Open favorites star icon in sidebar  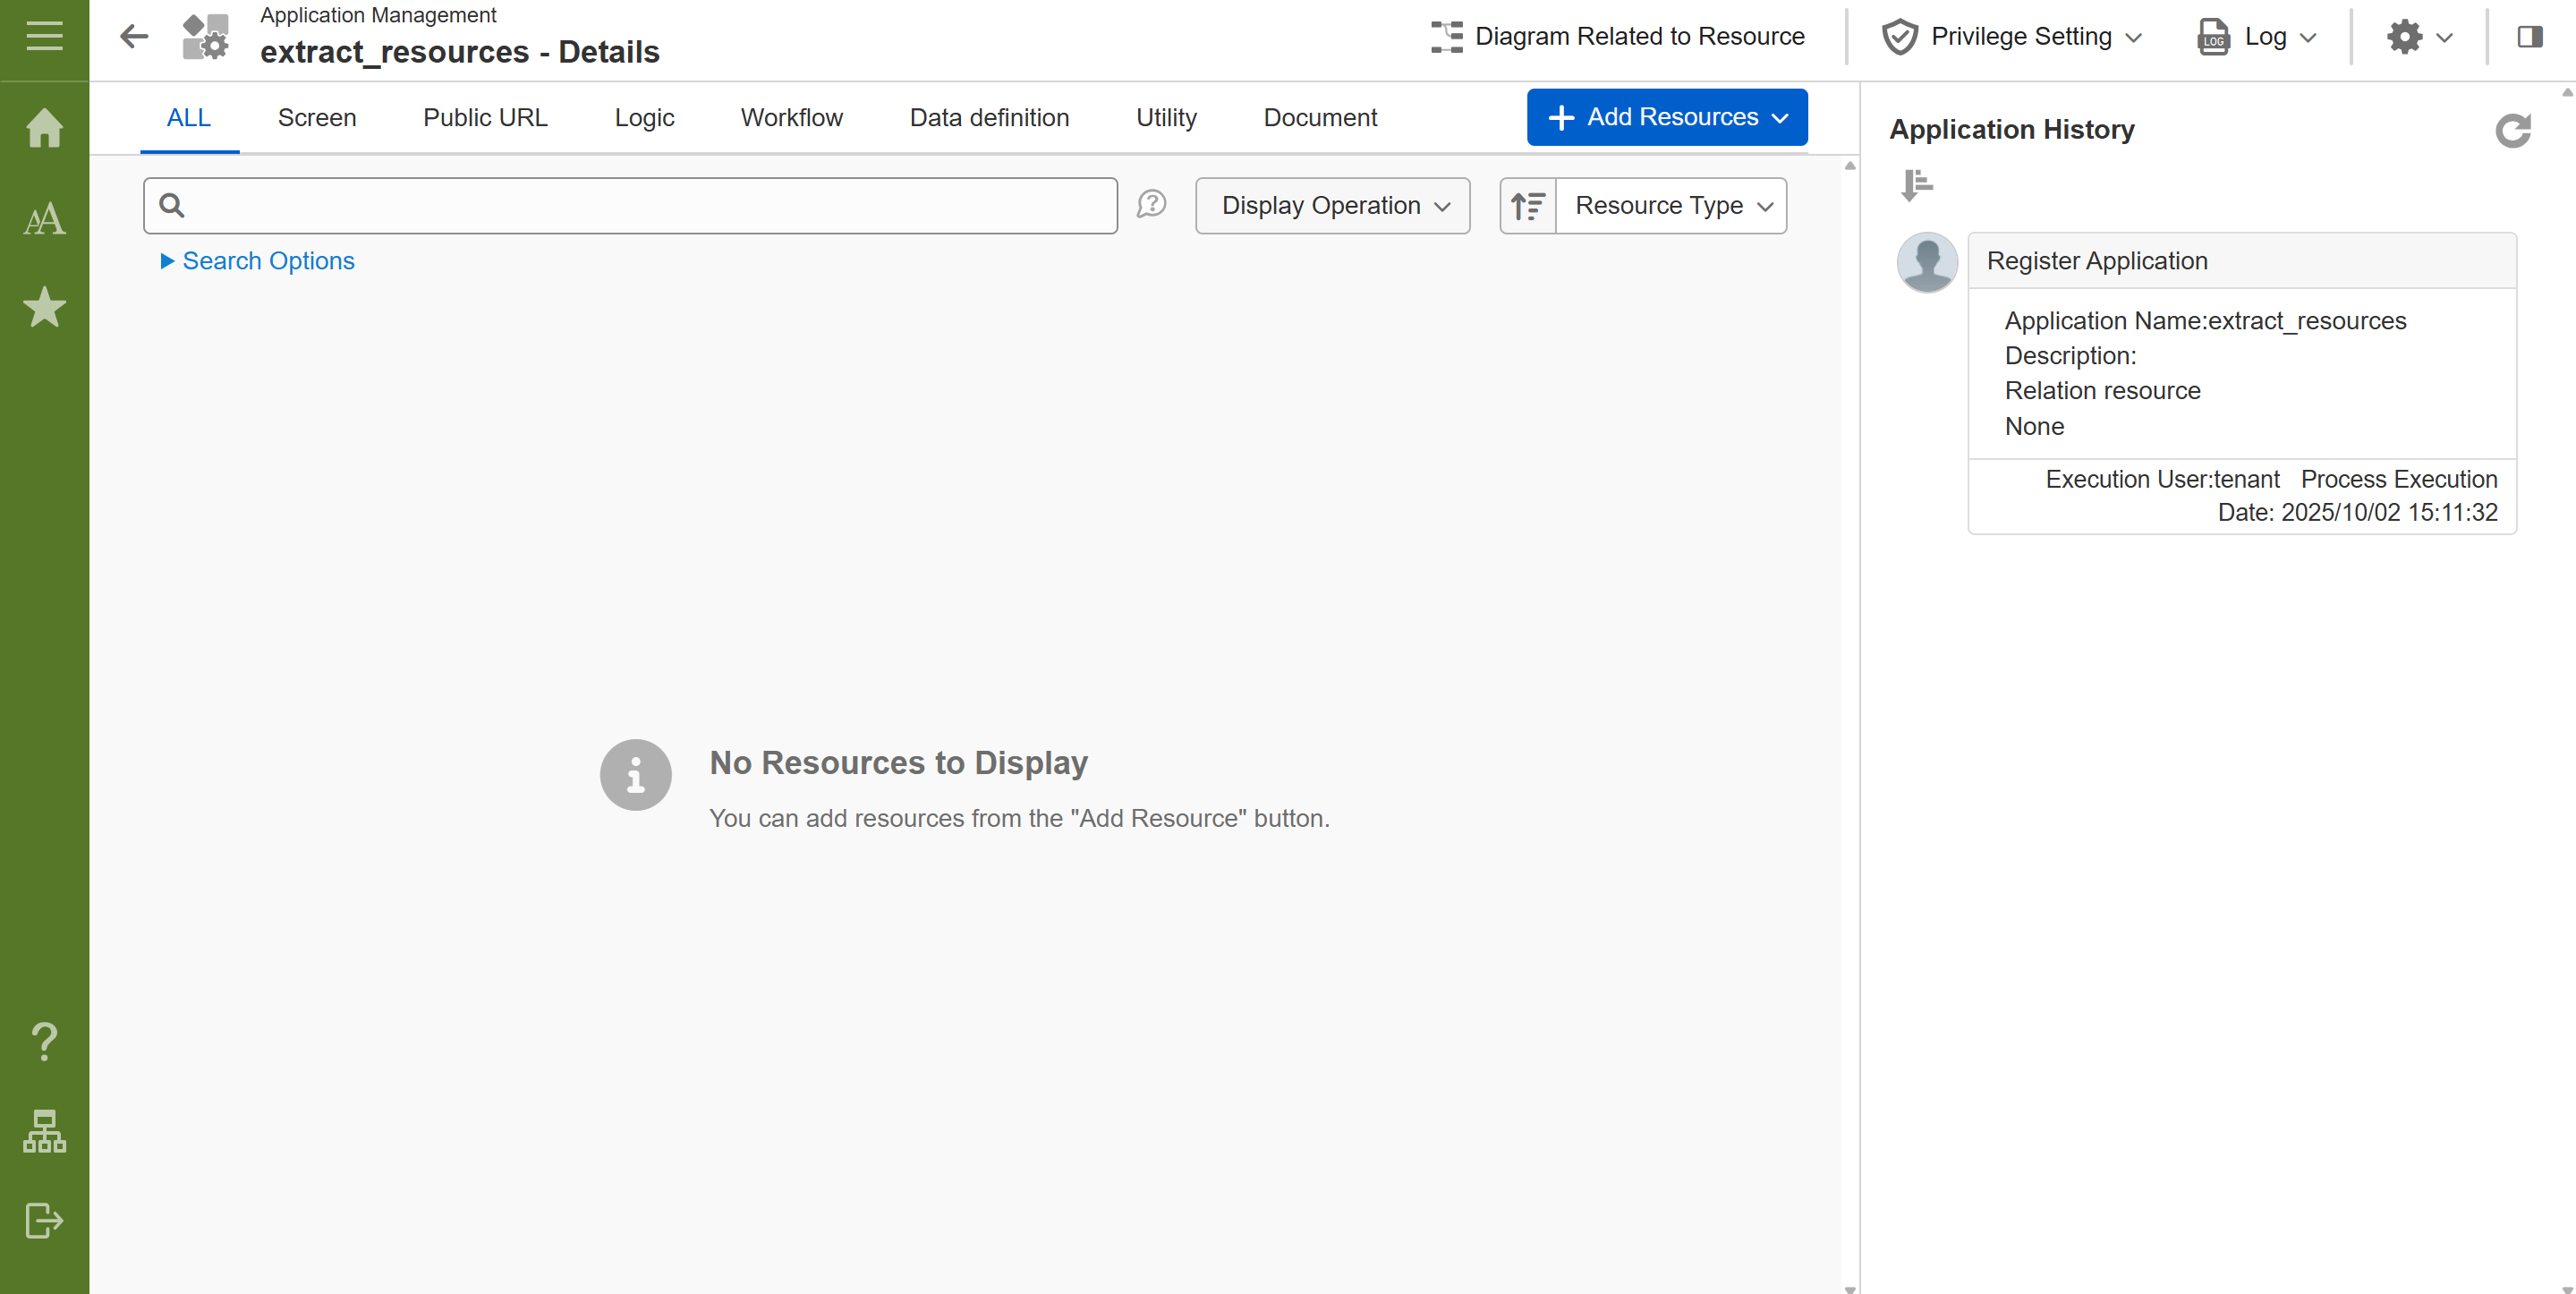pos(44,307)
